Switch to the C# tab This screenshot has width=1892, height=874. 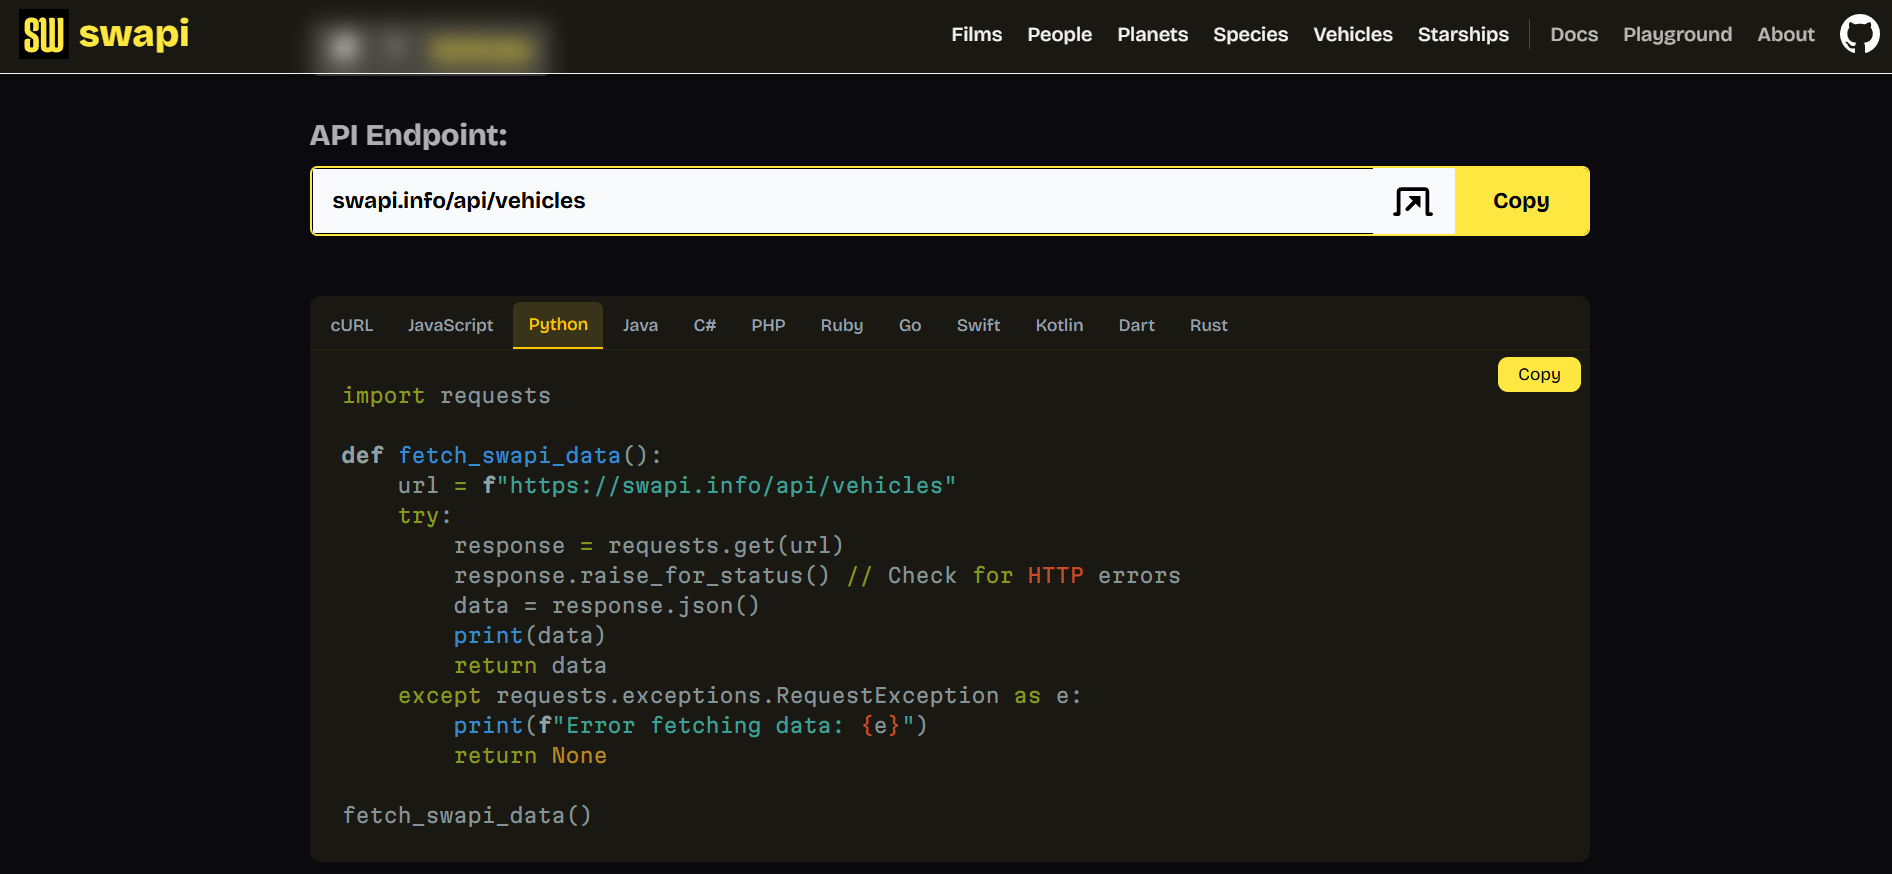pos(705,325)
